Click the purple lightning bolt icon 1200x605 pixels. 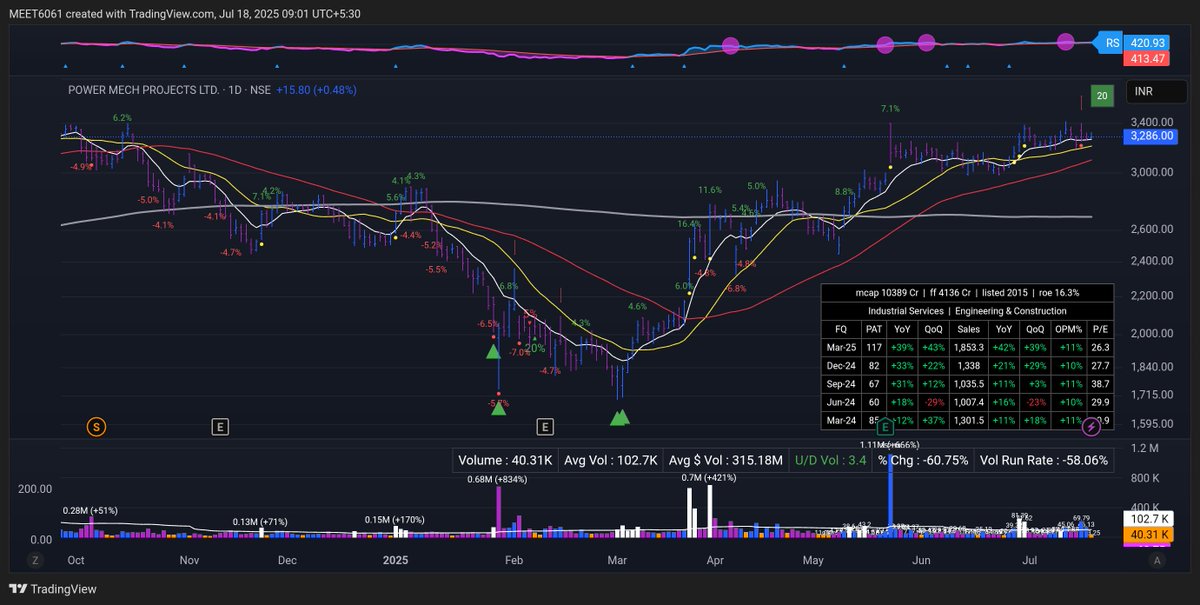pyautogui.click(x=1092, y=427)
